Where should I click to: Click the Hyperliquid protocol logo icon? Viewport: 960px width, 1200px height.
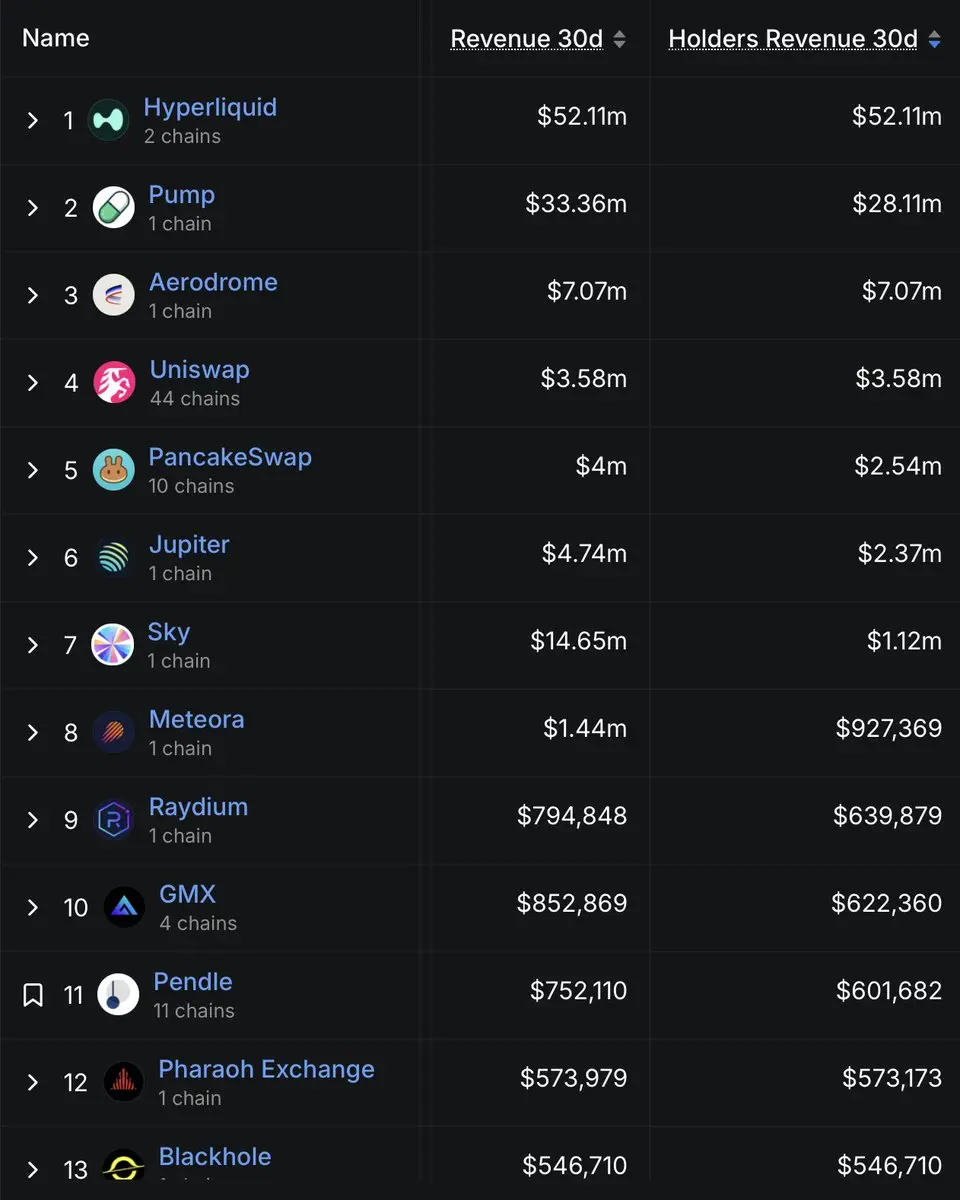click(x=108, y=120)
